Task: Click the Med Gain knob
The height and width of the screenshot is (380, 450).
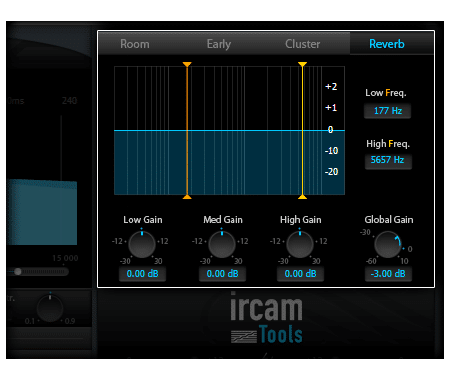Action: coord(222,244)
